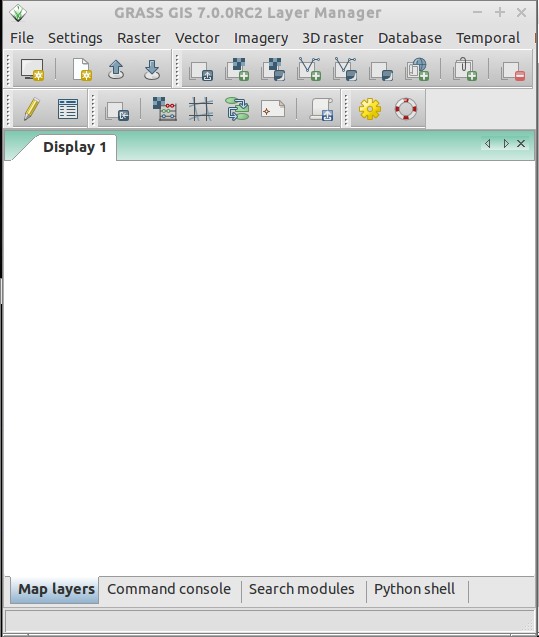Add a raster map layer

237,69
